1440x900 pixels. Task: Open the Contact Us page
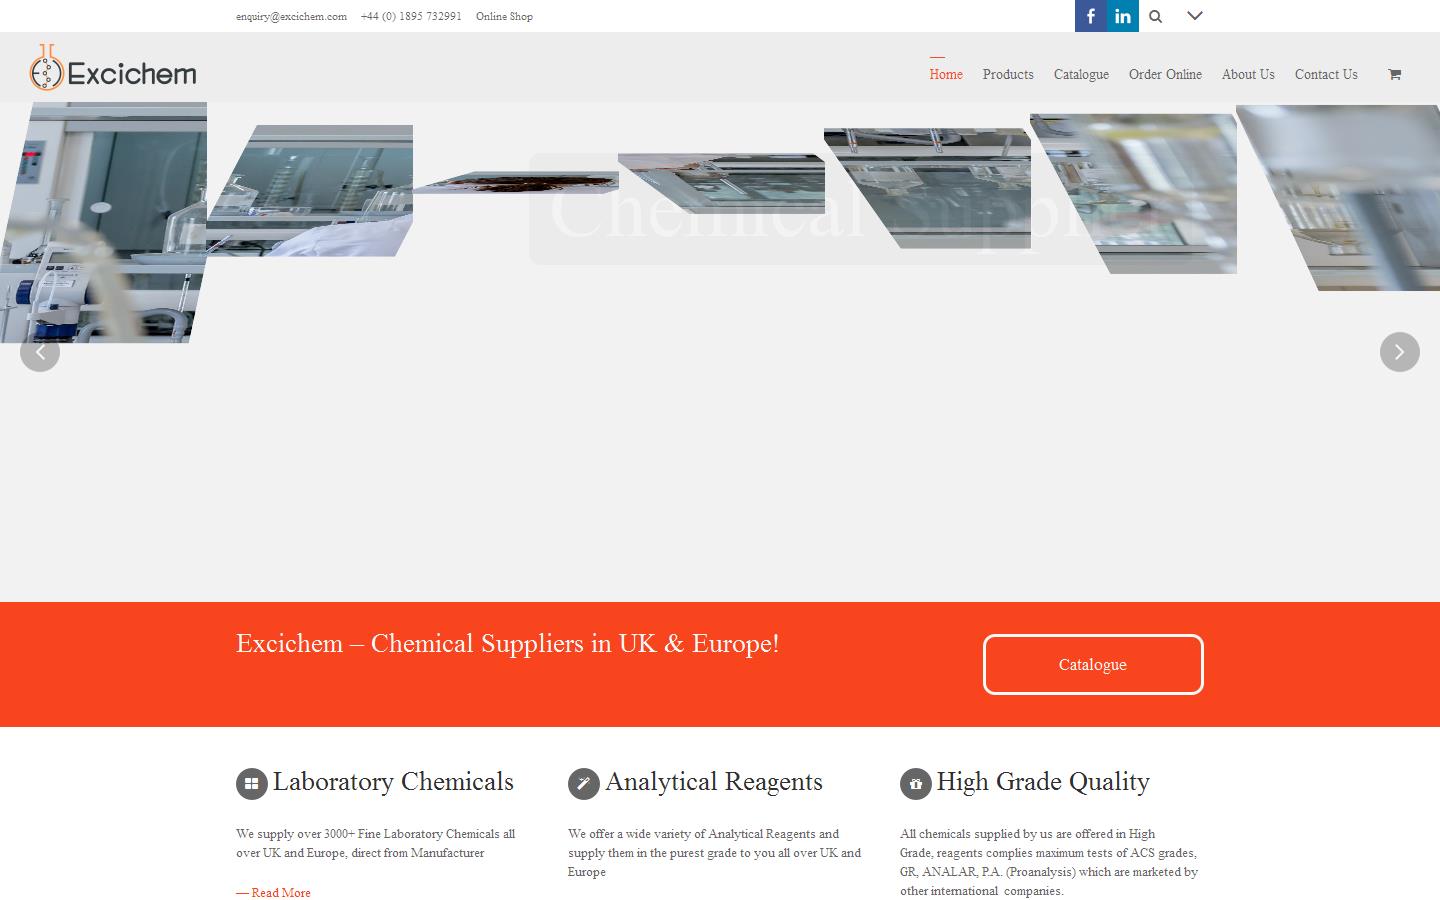click(x=1326, y=74)
